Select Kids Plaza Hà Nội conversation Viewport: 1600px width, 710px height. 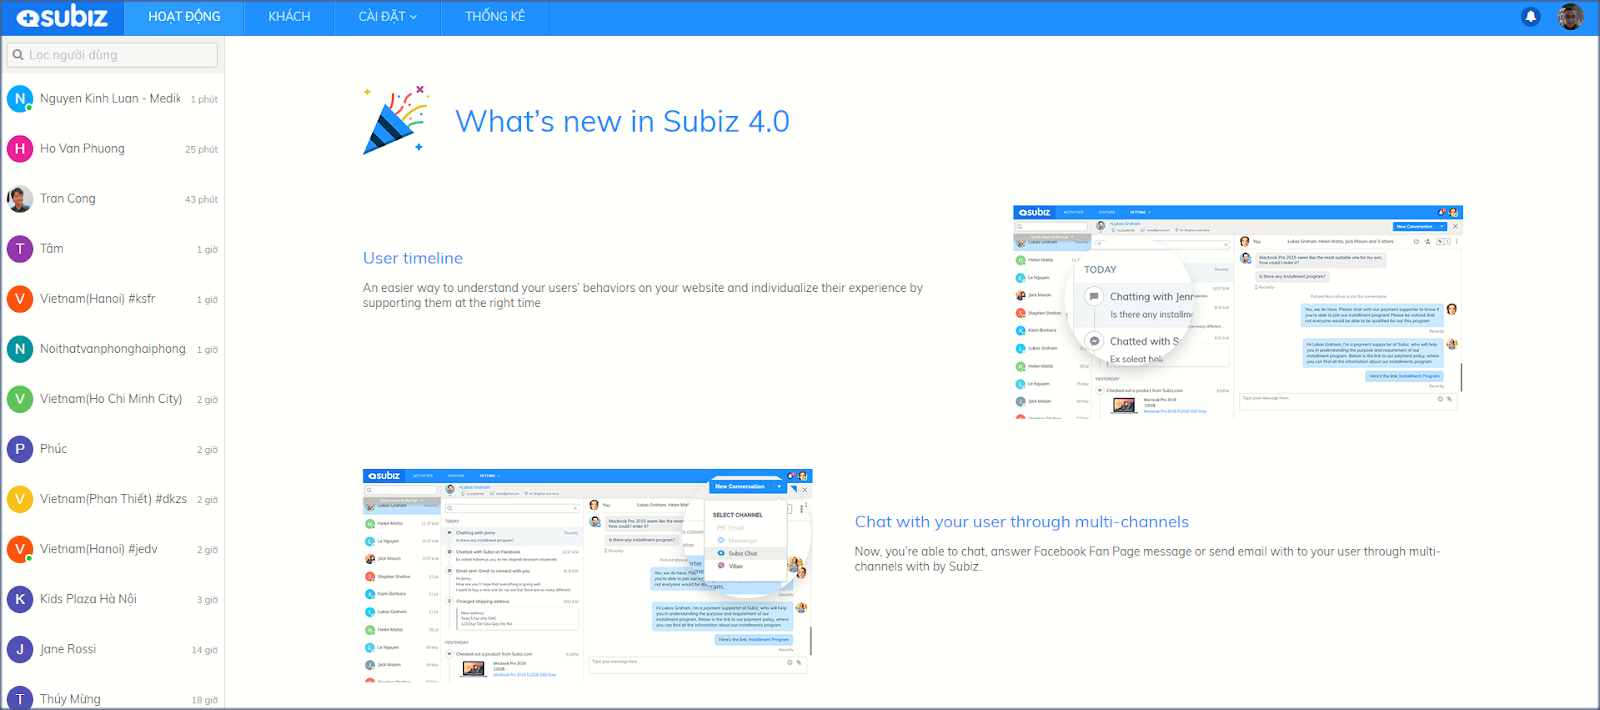(x=112, y=599)
